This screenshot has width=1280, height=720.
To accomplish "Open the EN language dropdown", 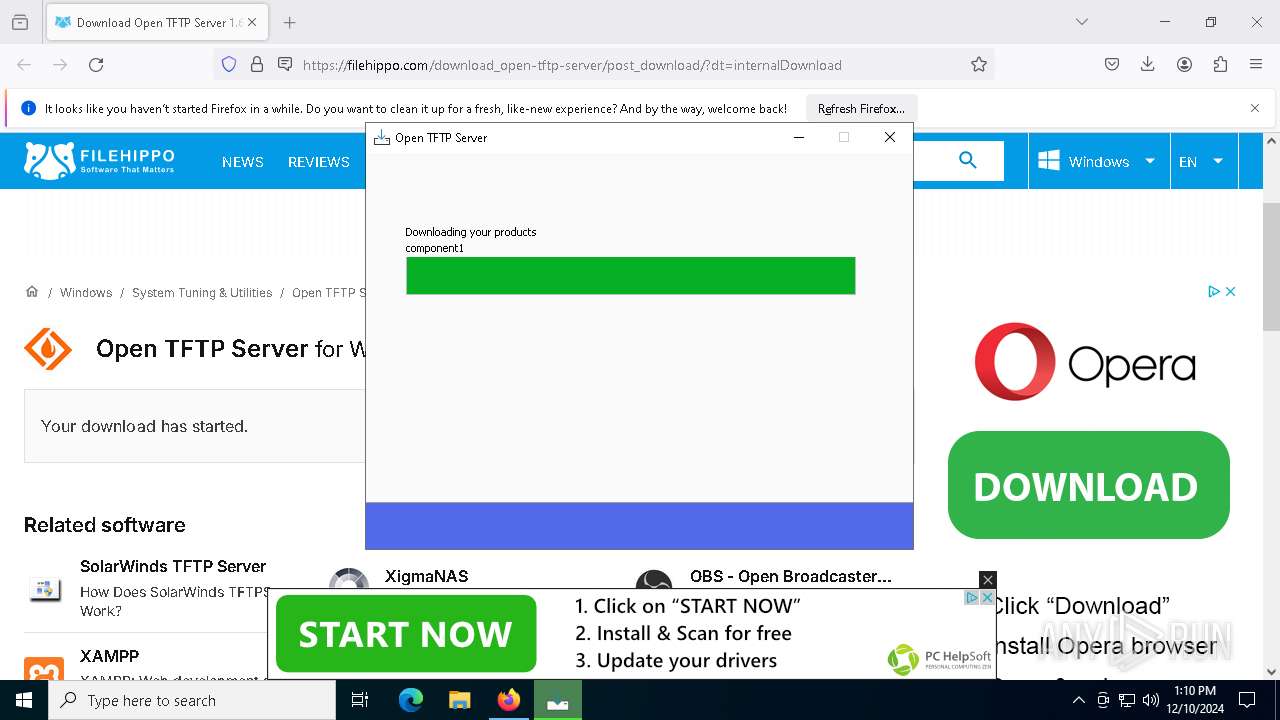I will pyautogui.click(x=1204, y=161).
